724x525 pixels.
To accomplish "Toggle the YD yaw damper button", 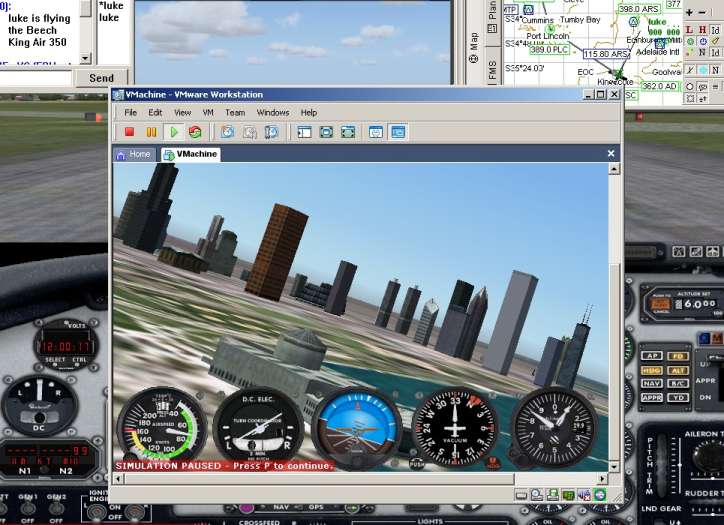I will click(677, 397).
